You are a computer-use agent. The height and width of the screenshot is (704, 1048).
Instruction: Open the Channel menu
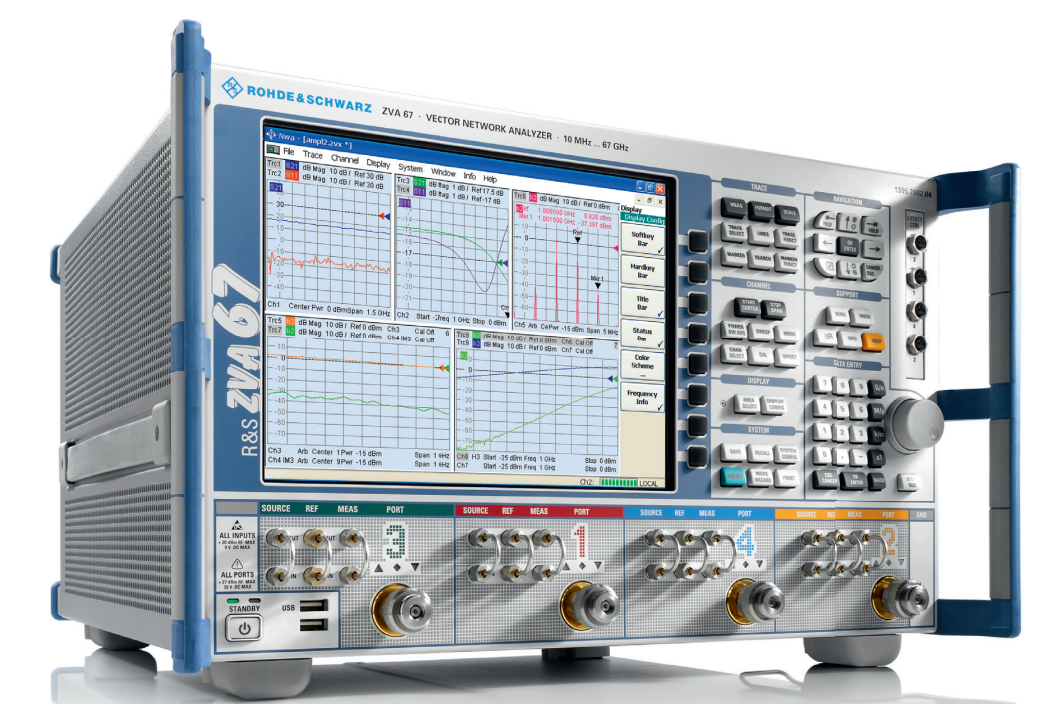coord(344,158)
